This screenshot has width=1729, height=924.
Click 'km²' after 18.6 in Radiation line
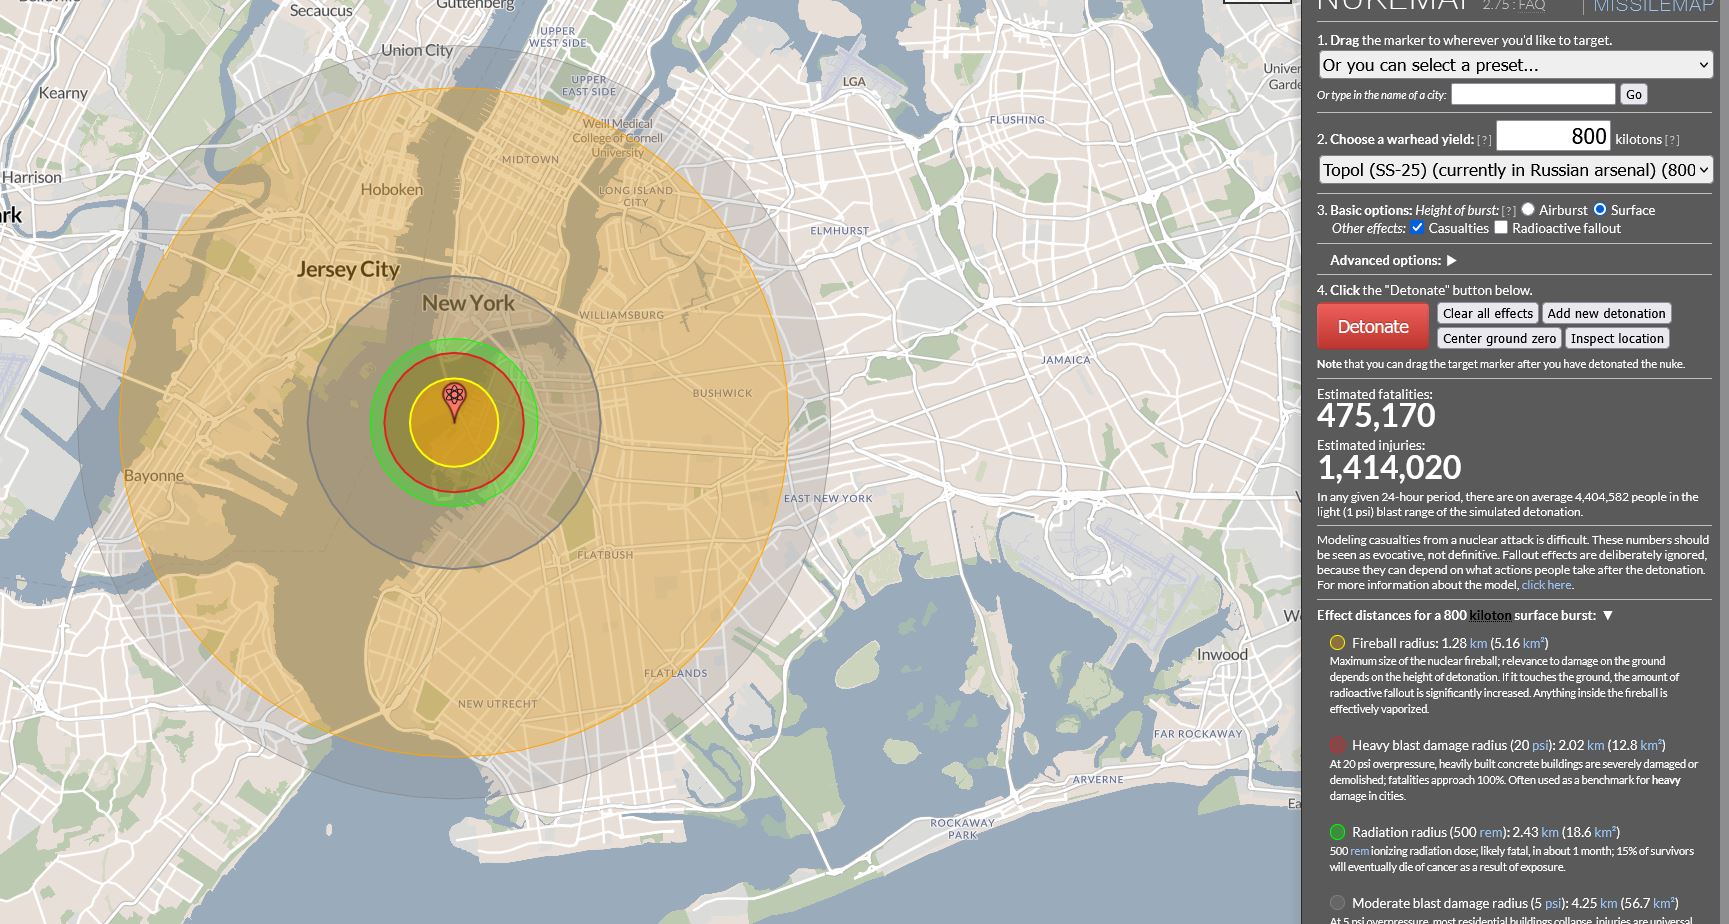1605,832
